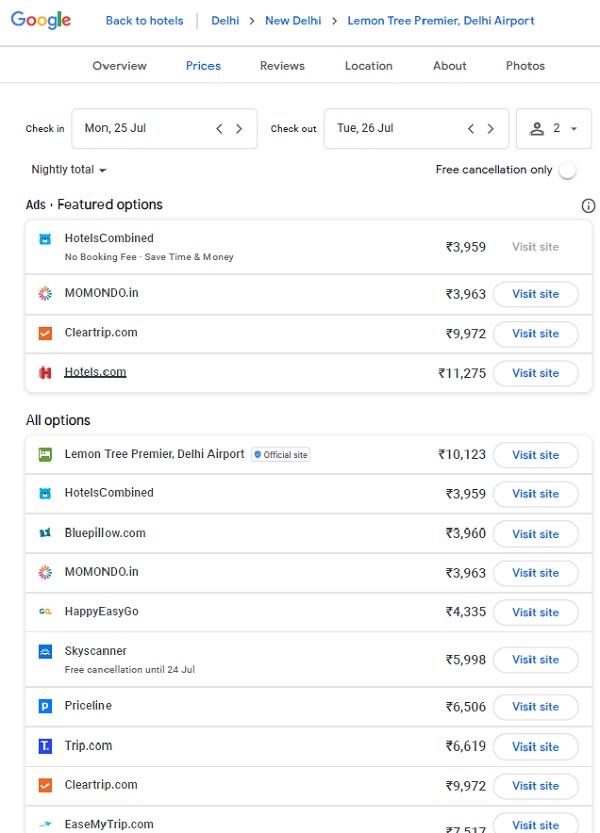This screenshot has height=833, width=600.
Task: Visit site for featured Cleartrip.com
Action: pos(535,334)
